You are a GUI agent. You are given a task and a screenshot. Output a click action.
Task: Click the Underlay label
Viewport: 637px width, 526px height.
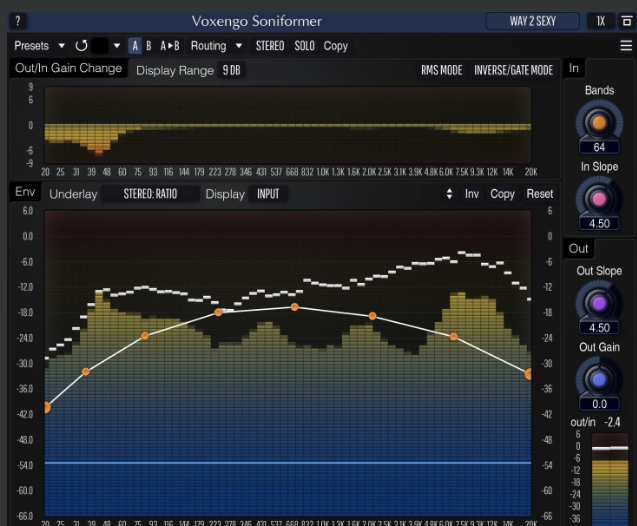pos(73,194)
